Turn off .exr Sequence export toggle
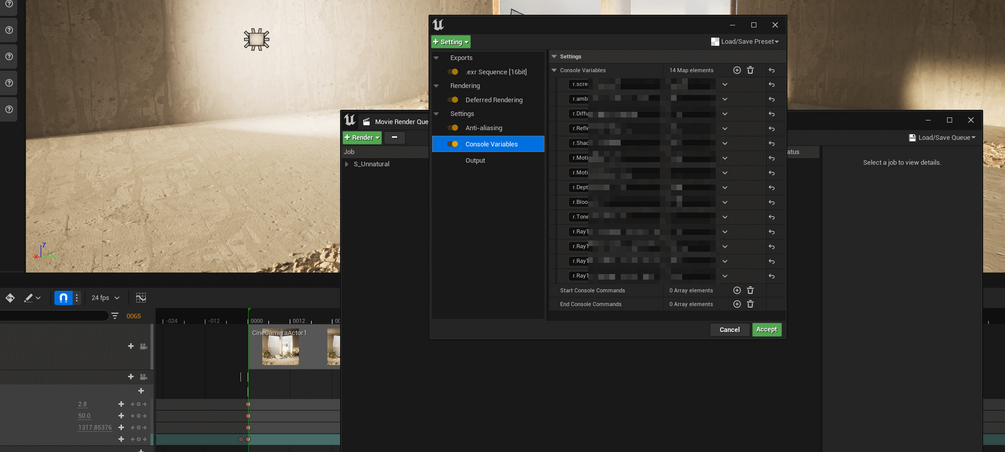The image size is (1005, 452). tap(453, 72)
